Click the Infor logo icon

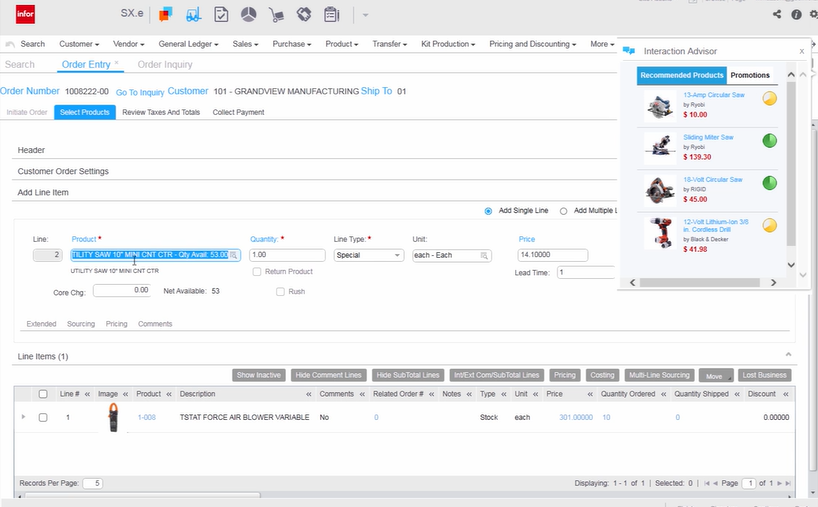(25, 14)
